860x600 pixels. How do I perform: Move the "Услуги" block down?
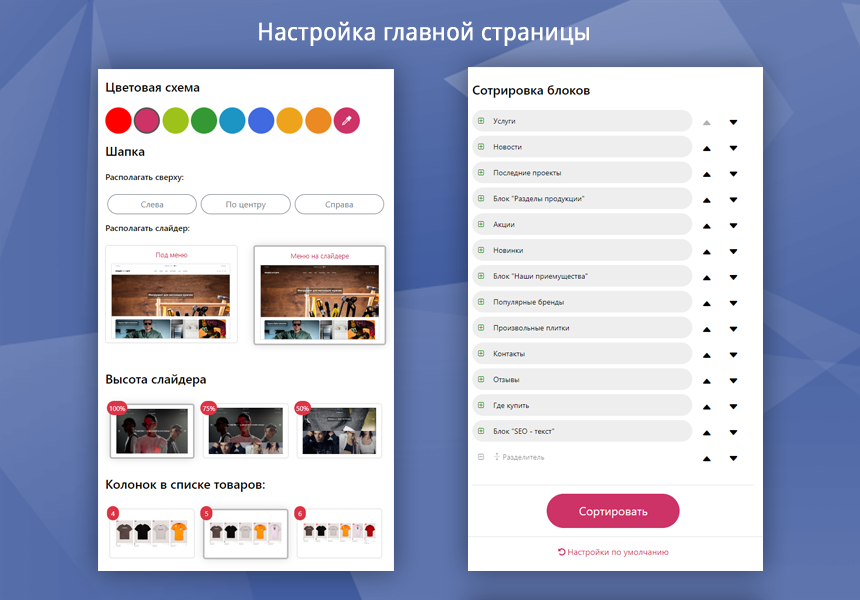(734, 120)
